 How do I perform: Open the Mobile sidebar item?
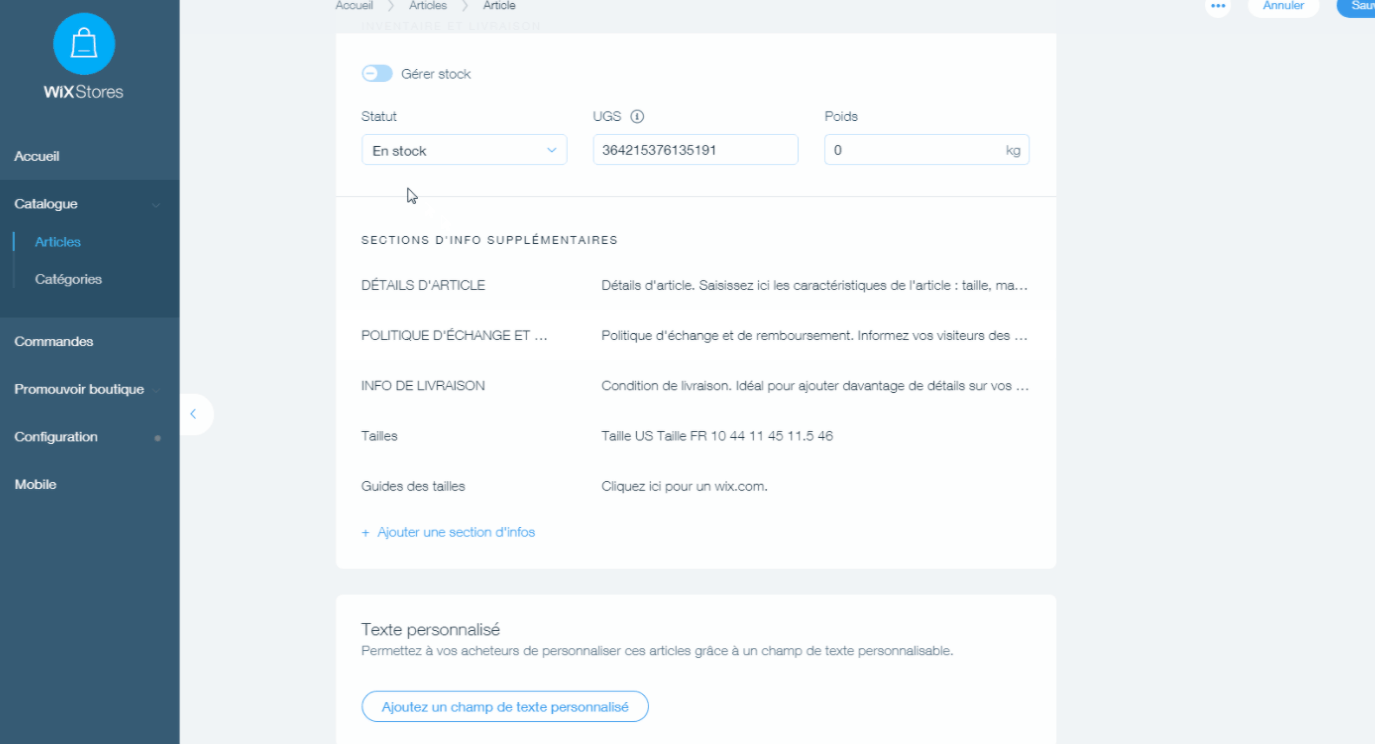pos(36,485)
